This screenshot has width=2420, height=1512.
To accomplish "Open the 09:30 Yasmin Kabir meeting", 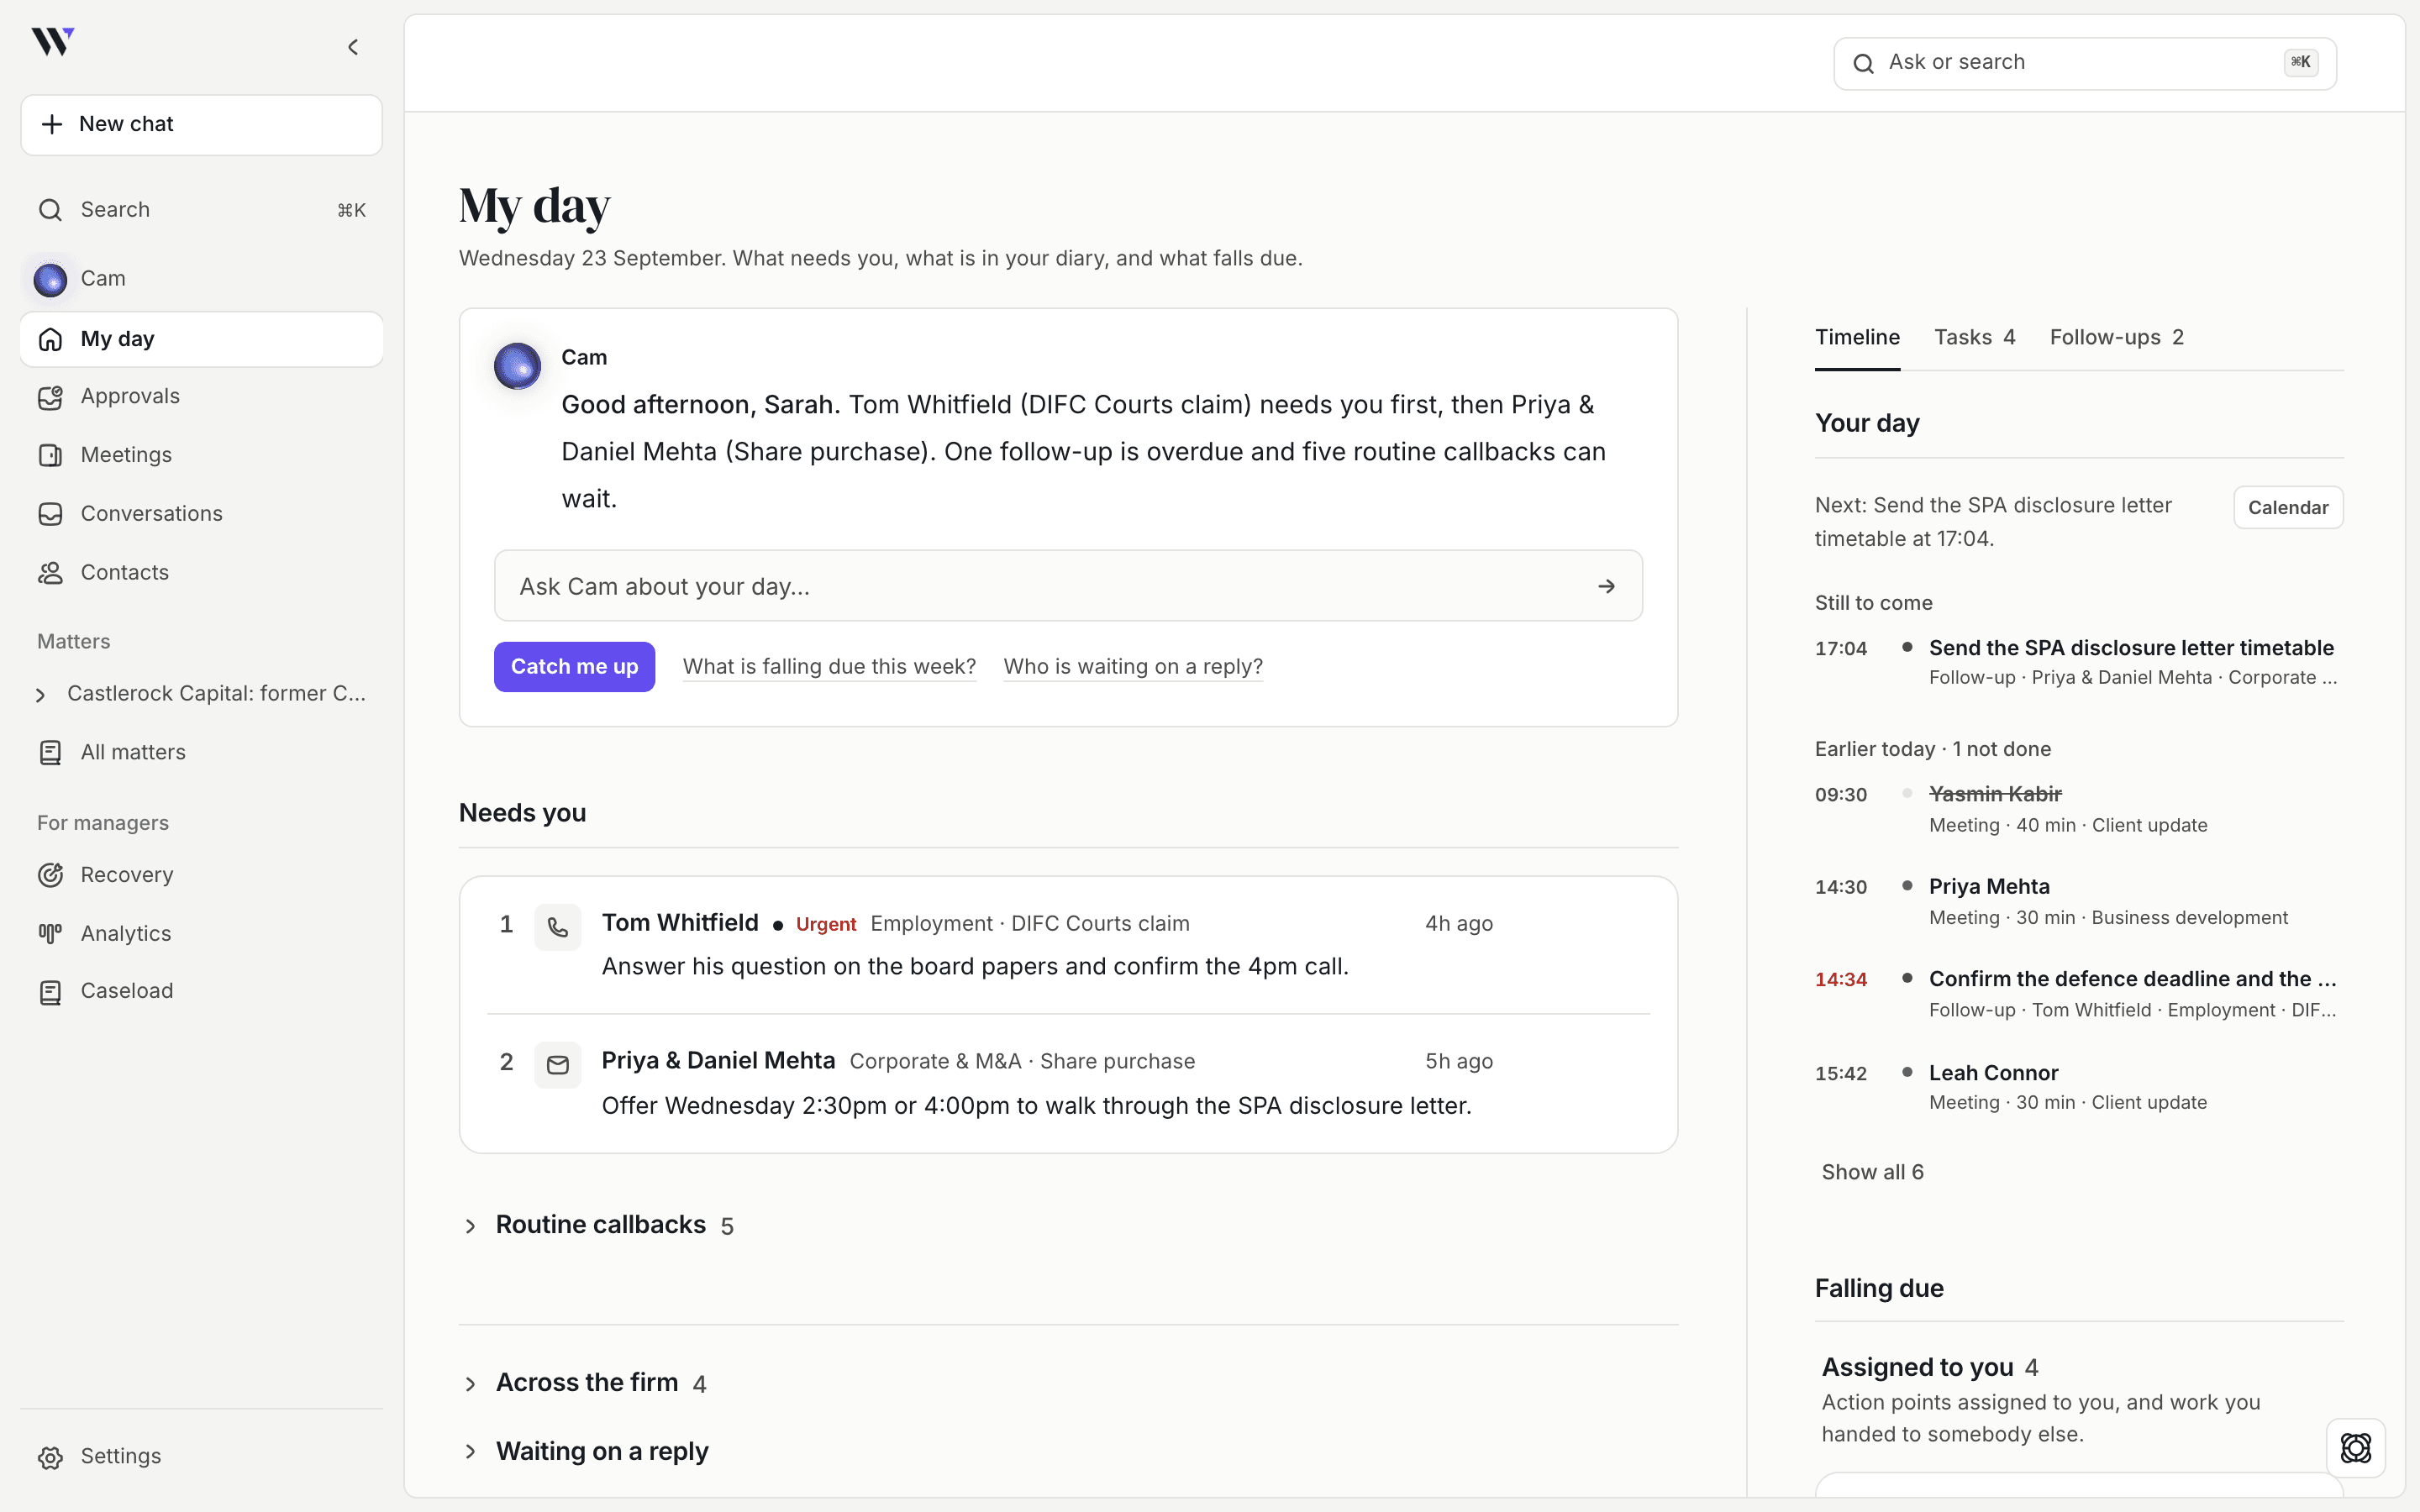I will (x=2078, y=809).
